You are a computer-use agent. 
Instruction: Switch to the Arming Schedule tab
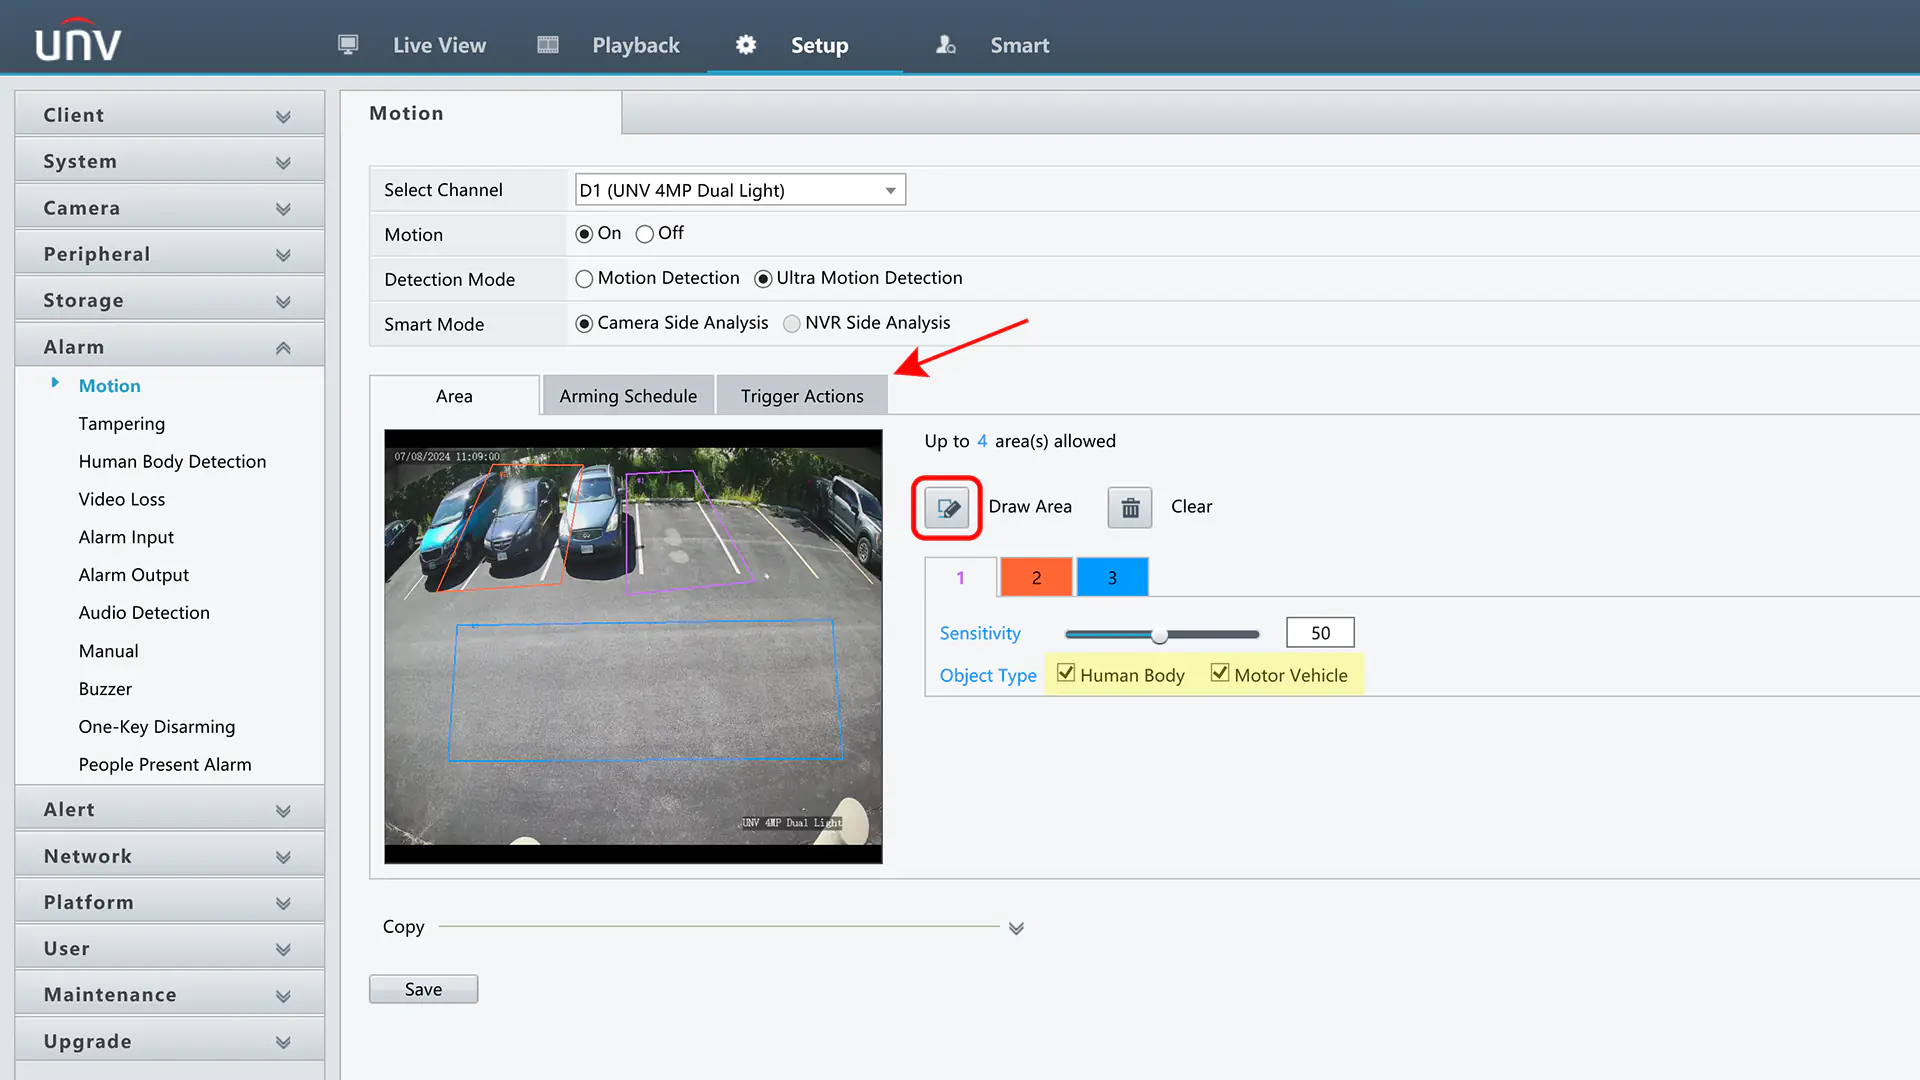628,394
